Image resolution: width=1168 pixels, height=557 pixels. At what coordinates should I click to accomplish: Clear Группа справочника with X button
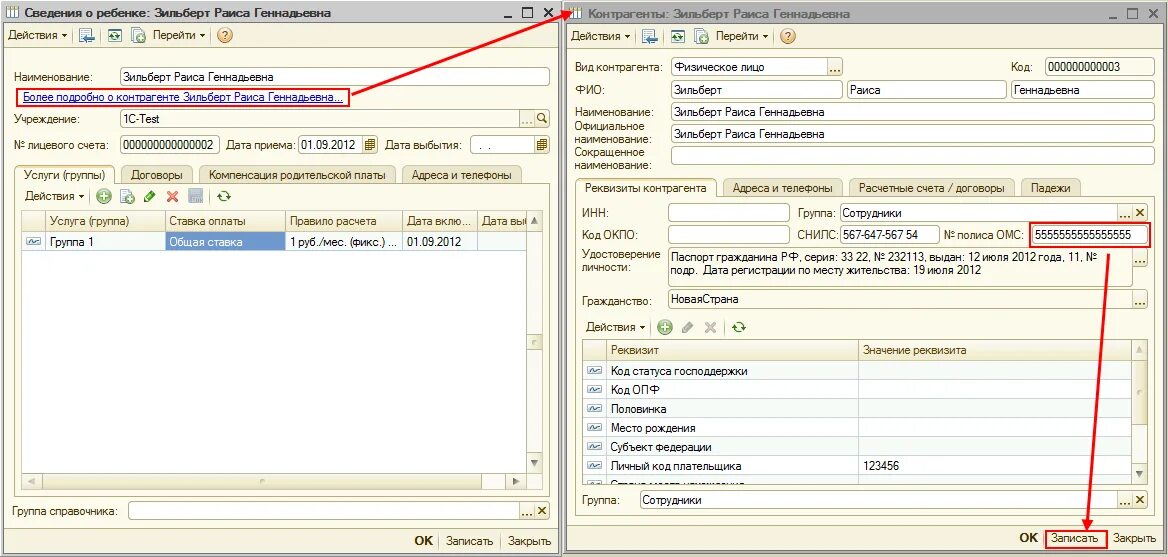pyautogui.click(x=542, y=511)
